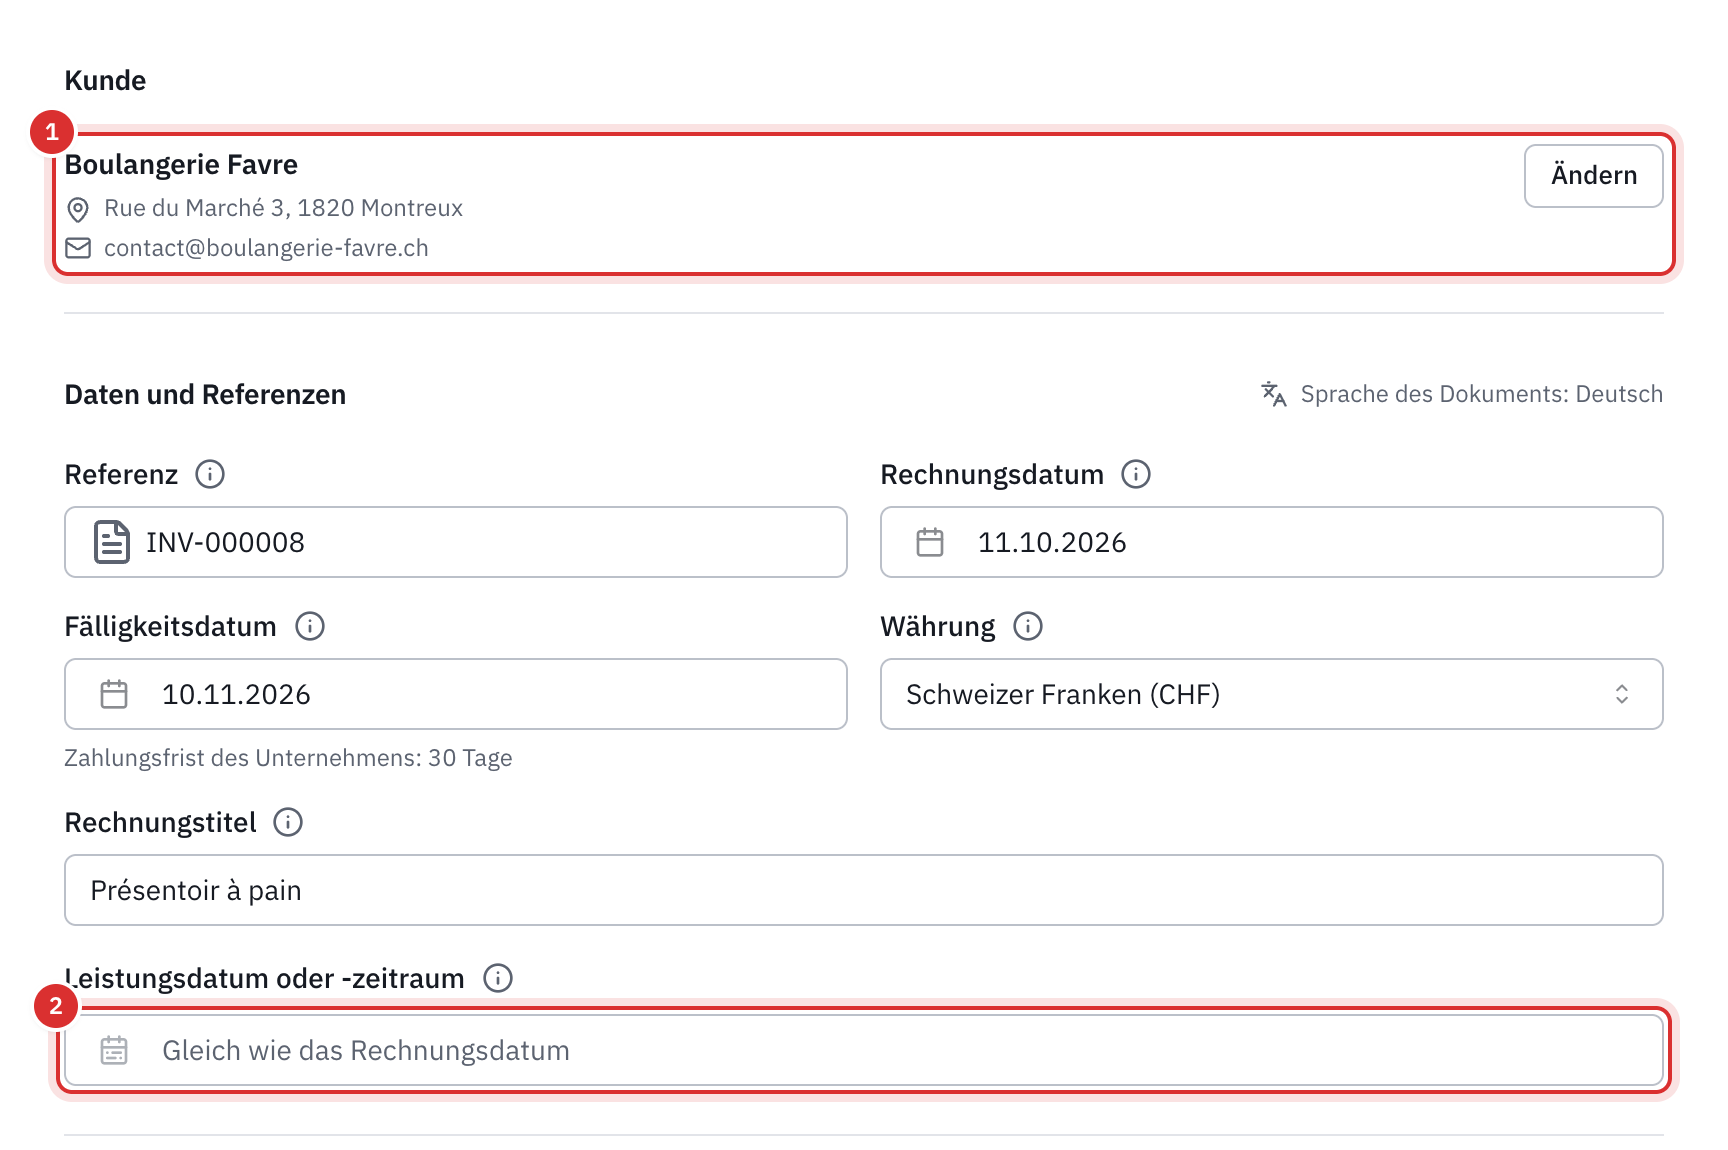Click the Gleich wie das Rechnungsdatum field
Viewport: 1728px width, 1150px height.
[864, 1050]
